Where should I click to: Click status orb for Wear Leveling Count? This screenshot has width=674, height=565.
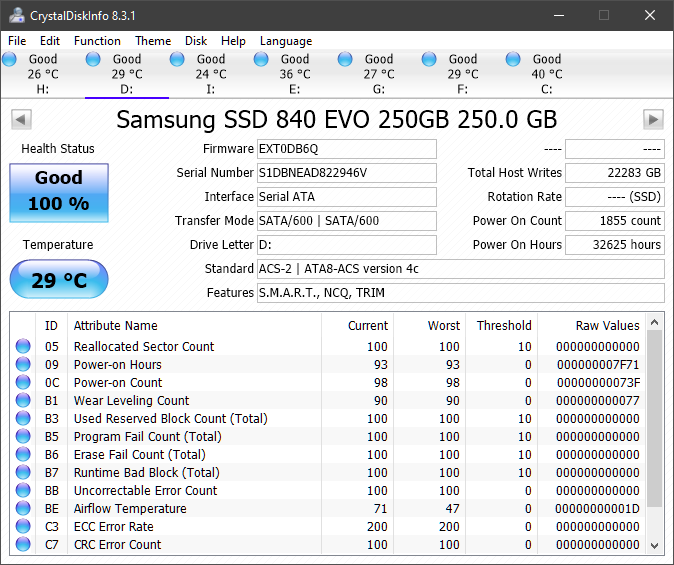pos(23,400)
